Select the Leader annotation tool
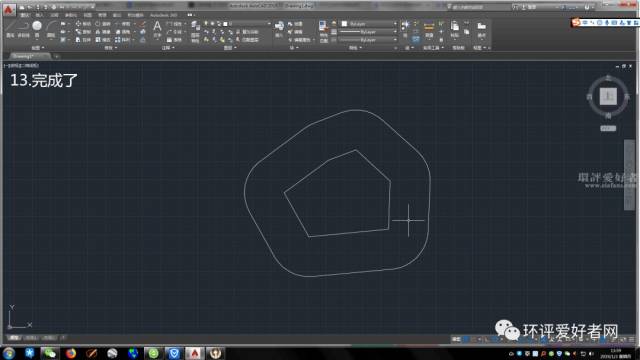The image size is (640, 360). (x=174, y=32)
